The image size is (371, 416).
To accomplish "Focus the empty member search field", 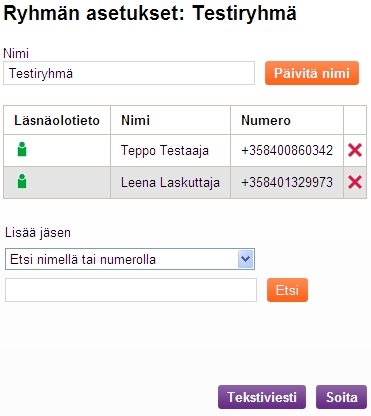I will point(131,290).
